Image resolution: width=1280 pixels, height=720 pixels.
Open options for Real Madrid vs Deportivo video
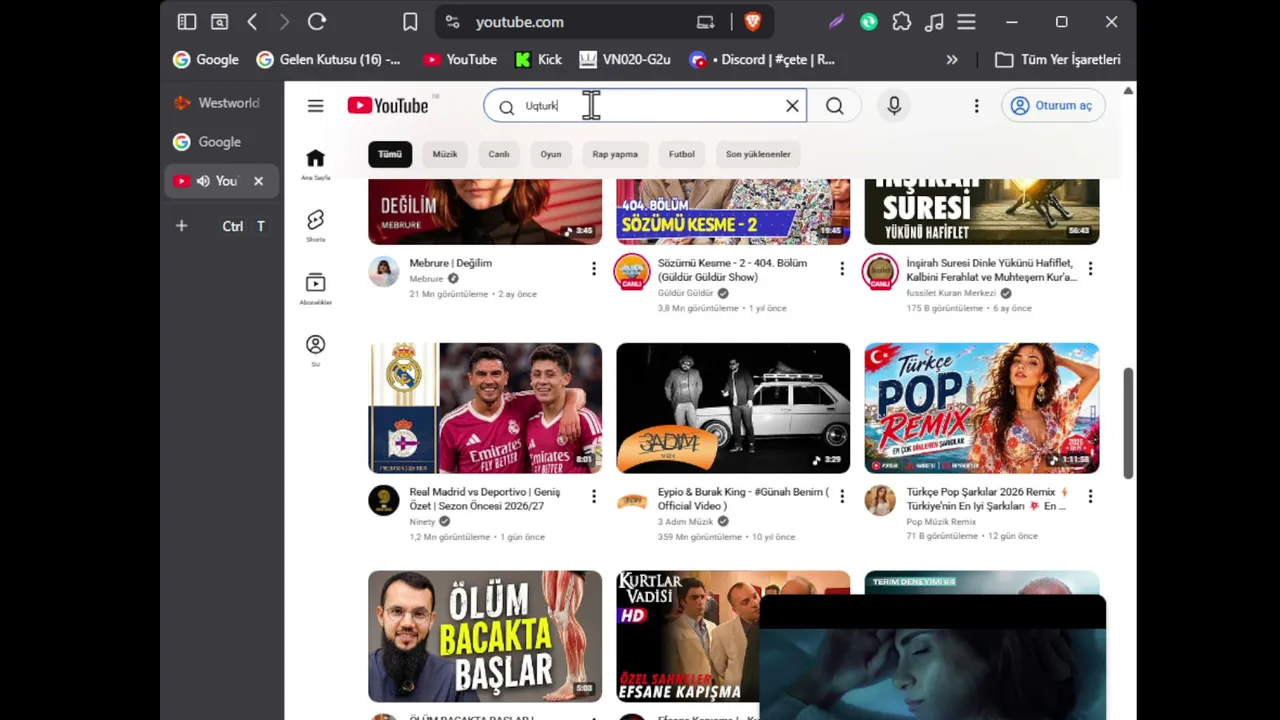(x=594, y=497)
